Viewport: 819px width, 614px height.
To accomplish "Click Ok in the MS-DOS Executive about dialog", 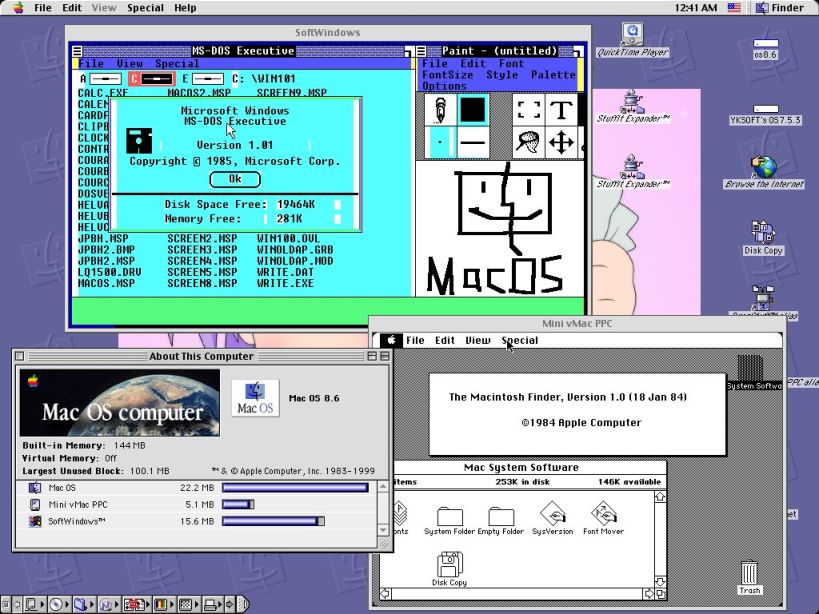I will (x=234, y=179).
